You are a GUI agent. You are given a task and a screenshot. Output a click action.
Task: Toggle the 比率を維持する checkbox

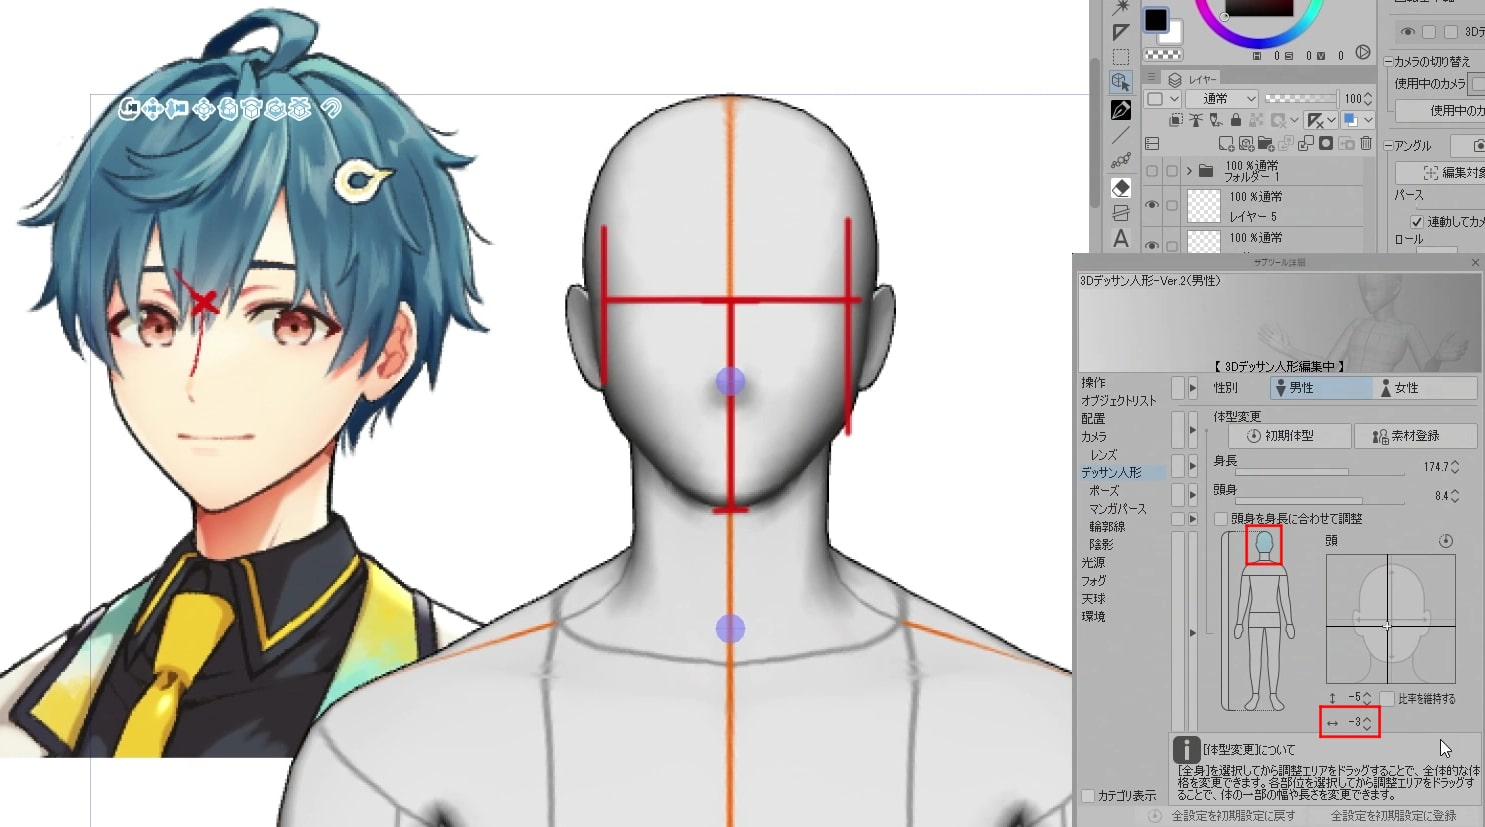[x=1387, y=698]
